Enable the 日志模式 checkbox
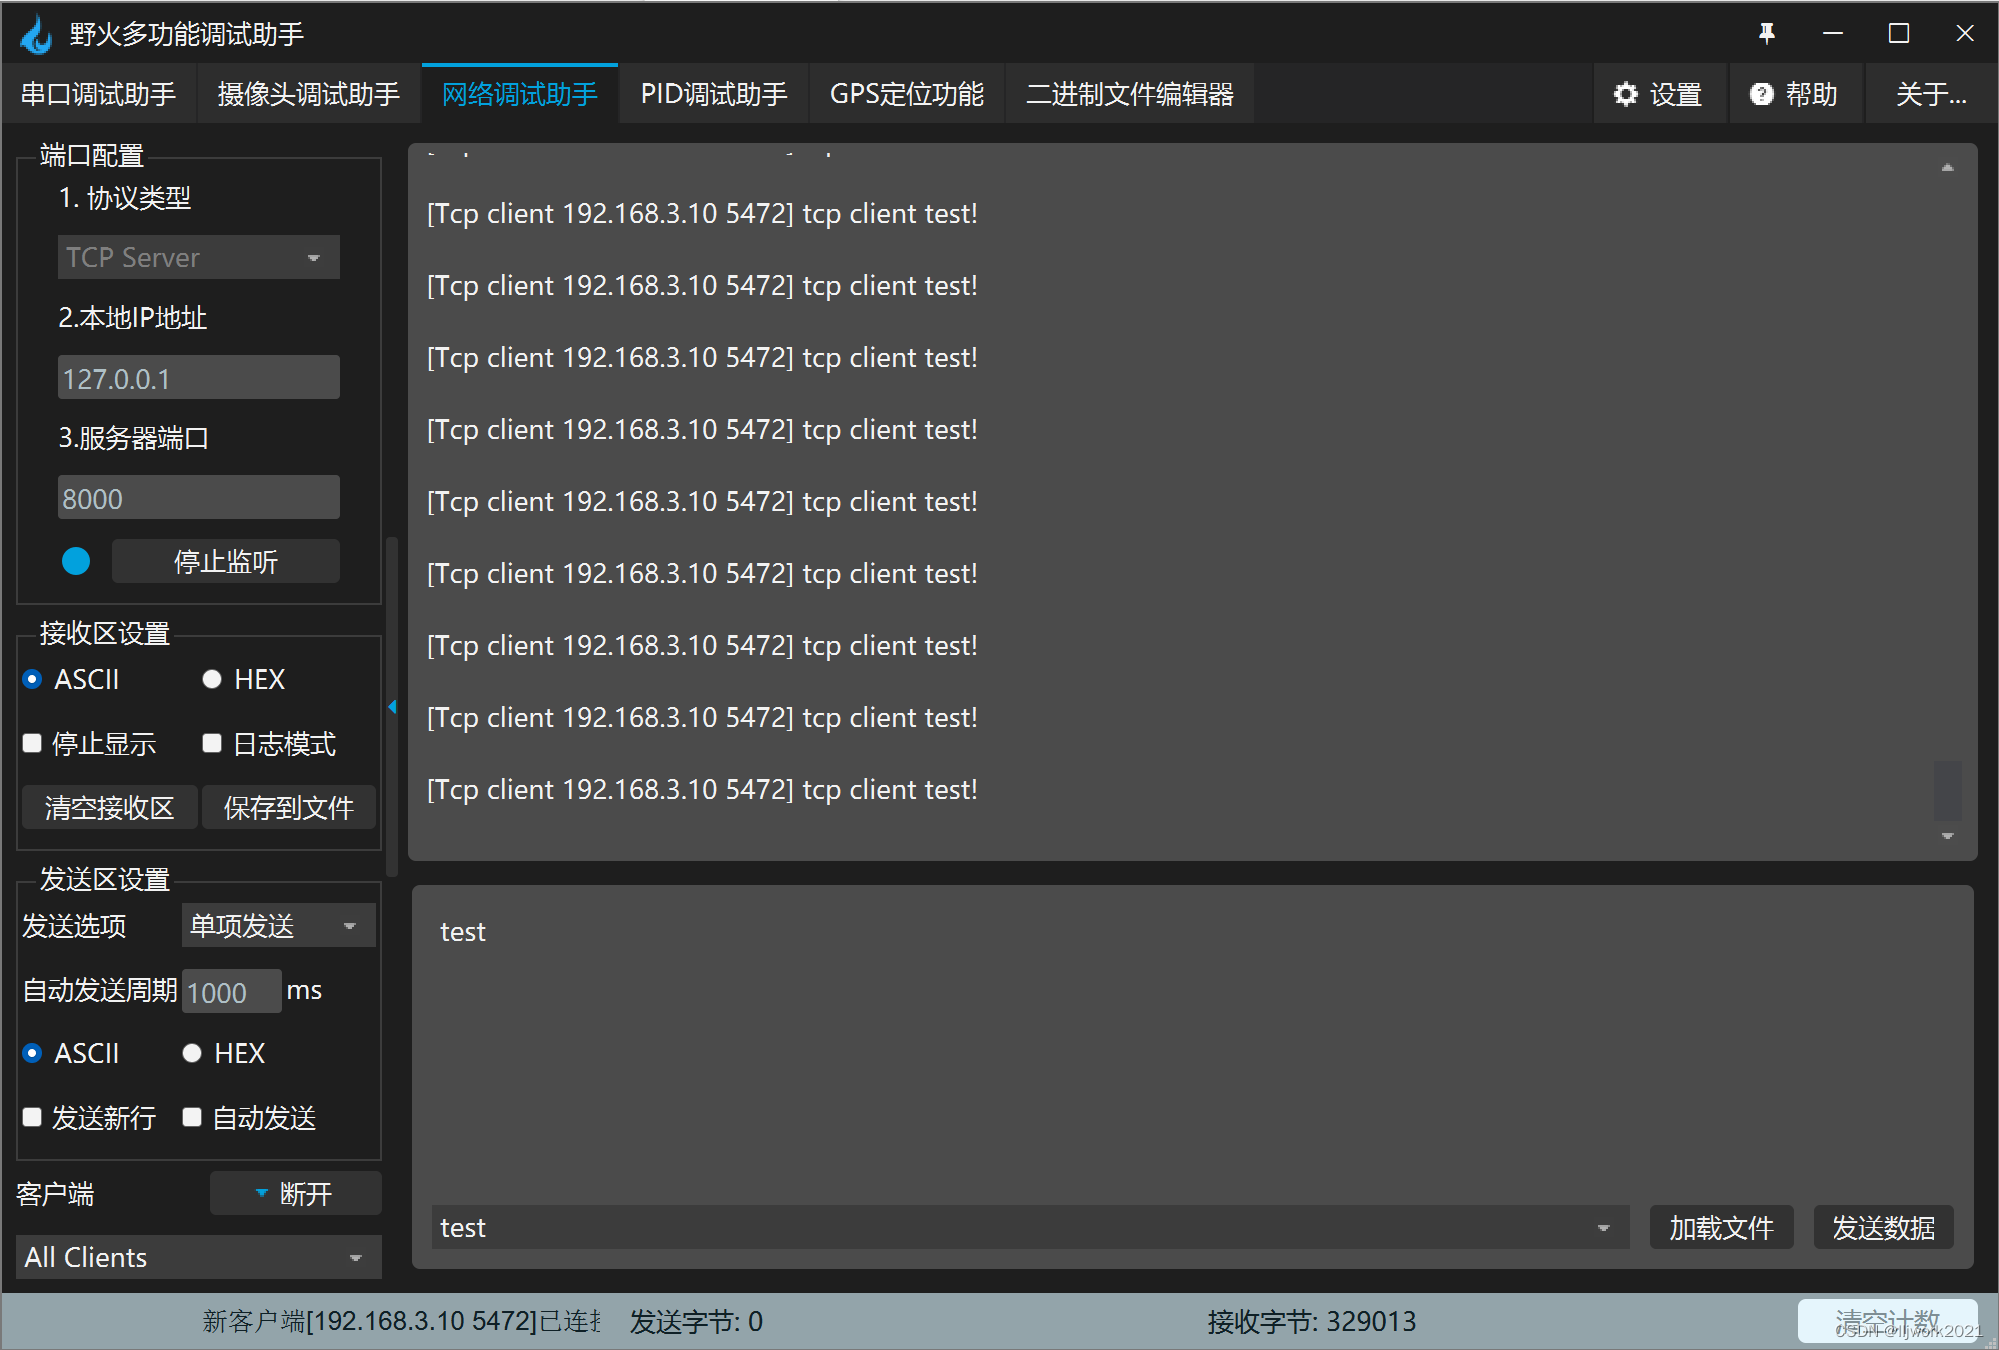1999x1350 pixels. tap(211, 743)
